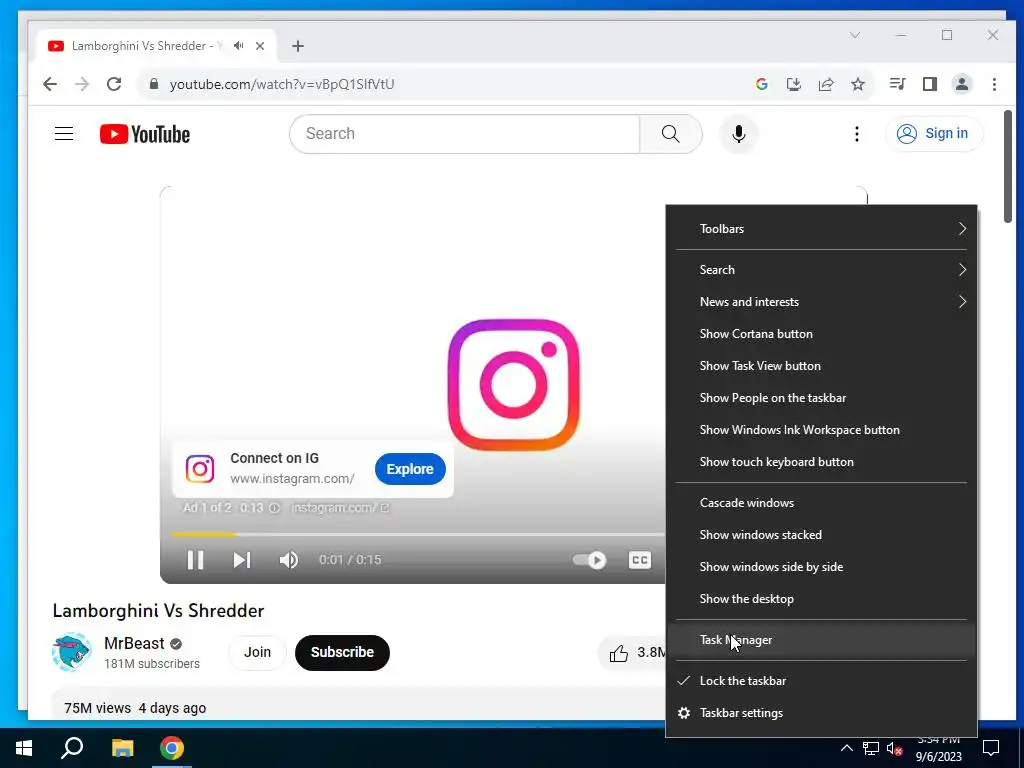This screenshot has height=768, width=1024.
Task: Select Show windows side by side
Action: pos(821,567)
